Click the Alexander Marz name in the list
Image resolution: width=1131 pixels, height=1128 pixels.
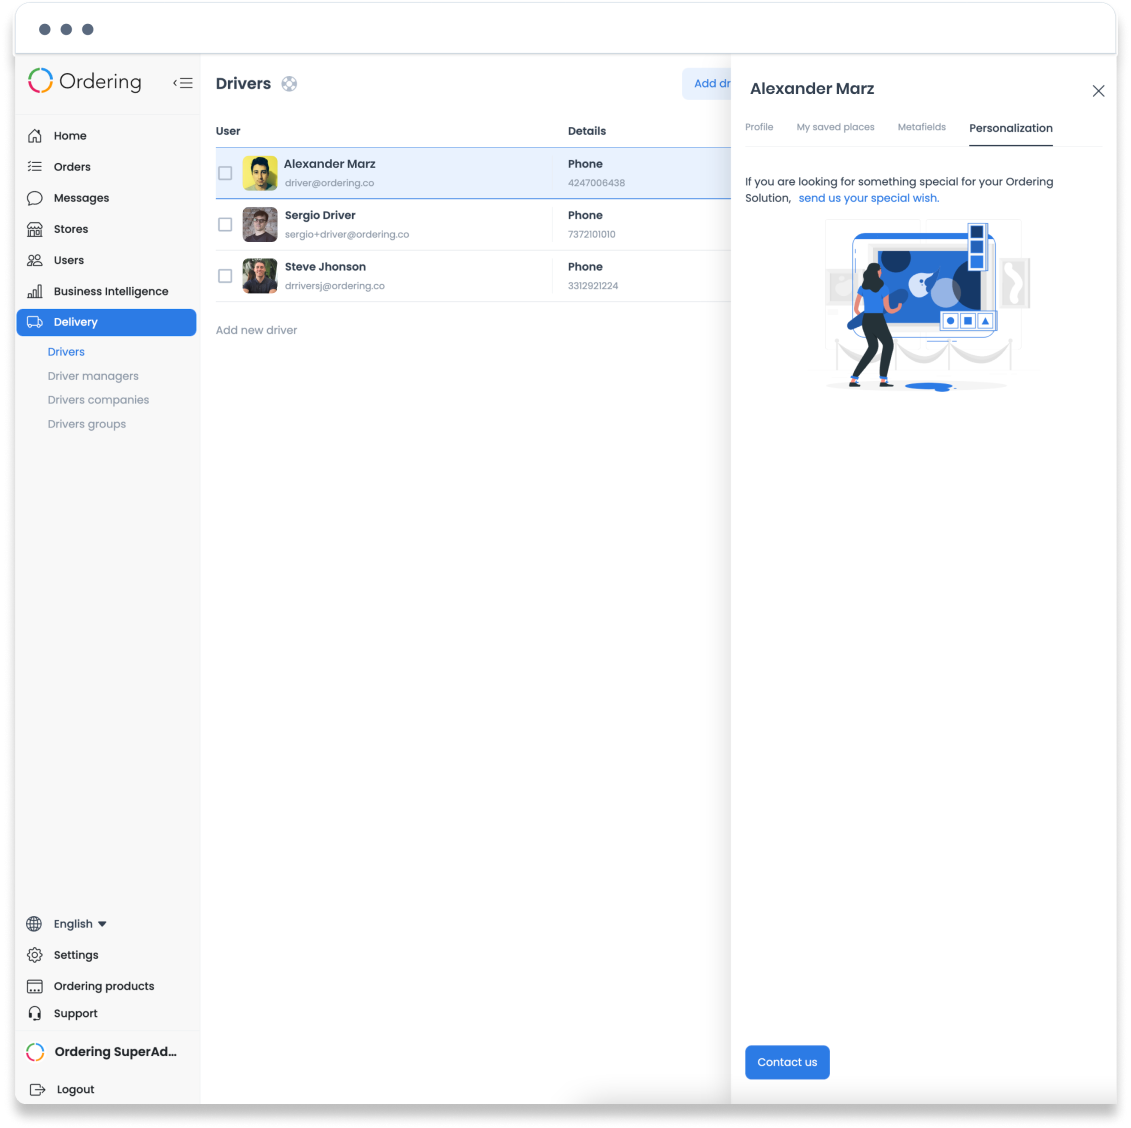pyautogui.click(x=330, y=164)
